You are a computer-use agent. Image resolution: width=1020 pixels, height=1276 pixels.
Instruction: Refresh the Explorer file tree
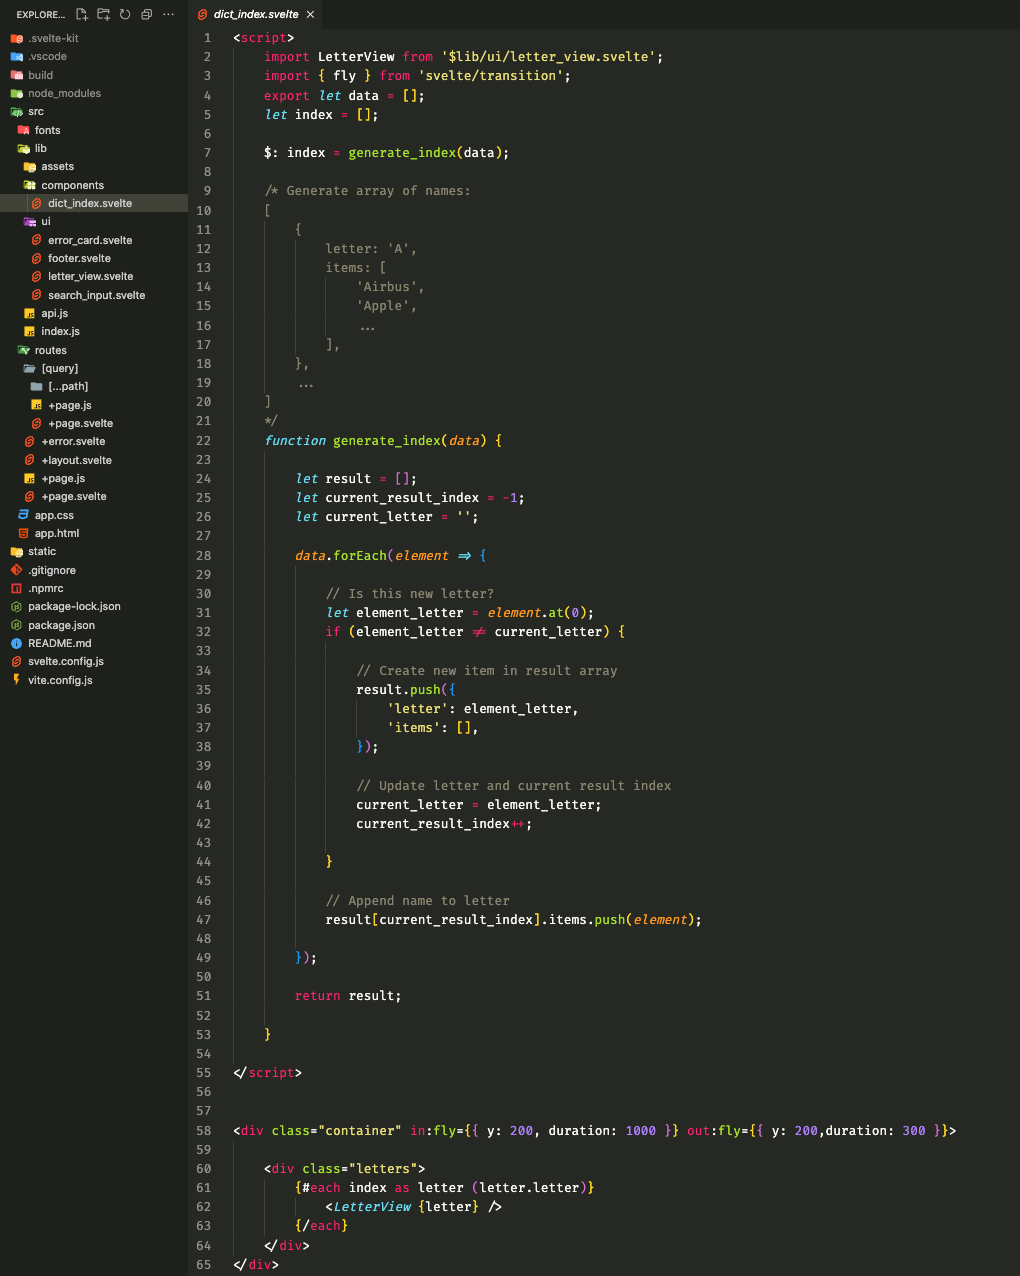tap(125, 14)
